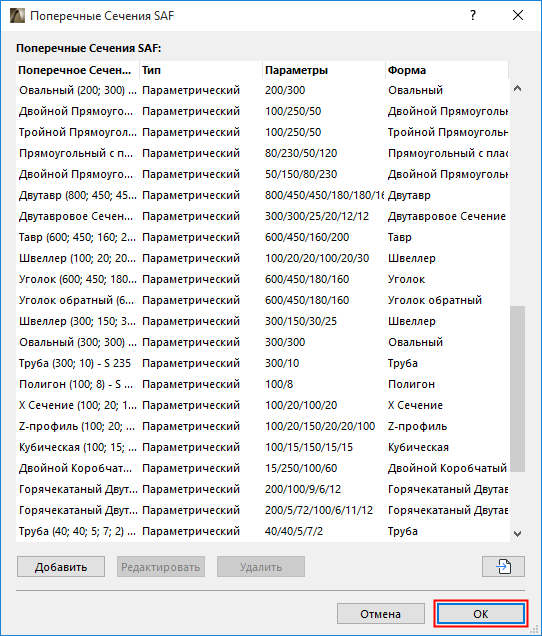Select row Швеллер (300; 150; 3...
The height and width of the screenshot is (636, 542).
[x=262, y=321]
